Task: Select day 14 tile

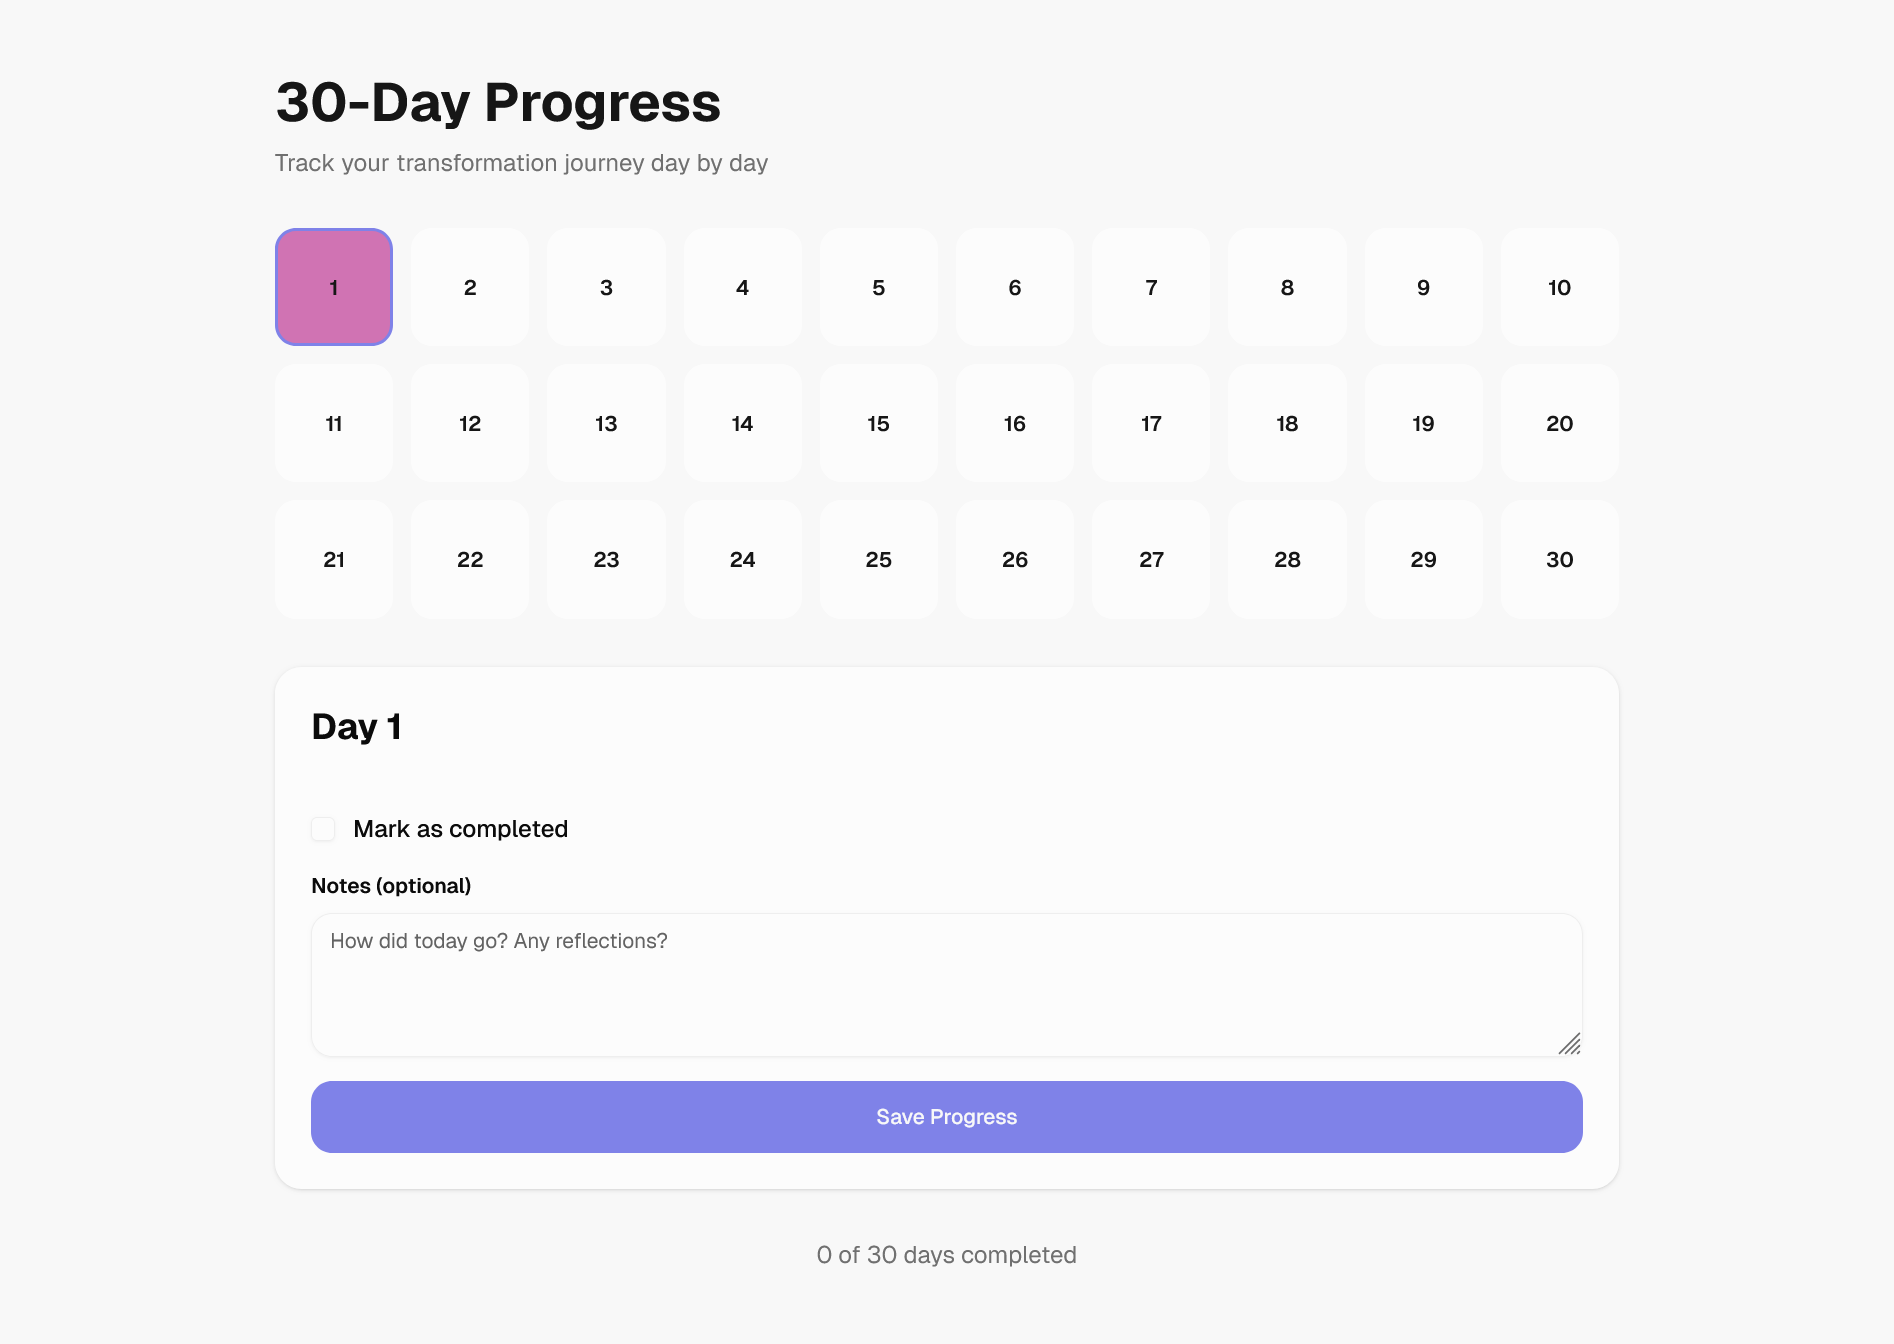Action: click(743, 423)
